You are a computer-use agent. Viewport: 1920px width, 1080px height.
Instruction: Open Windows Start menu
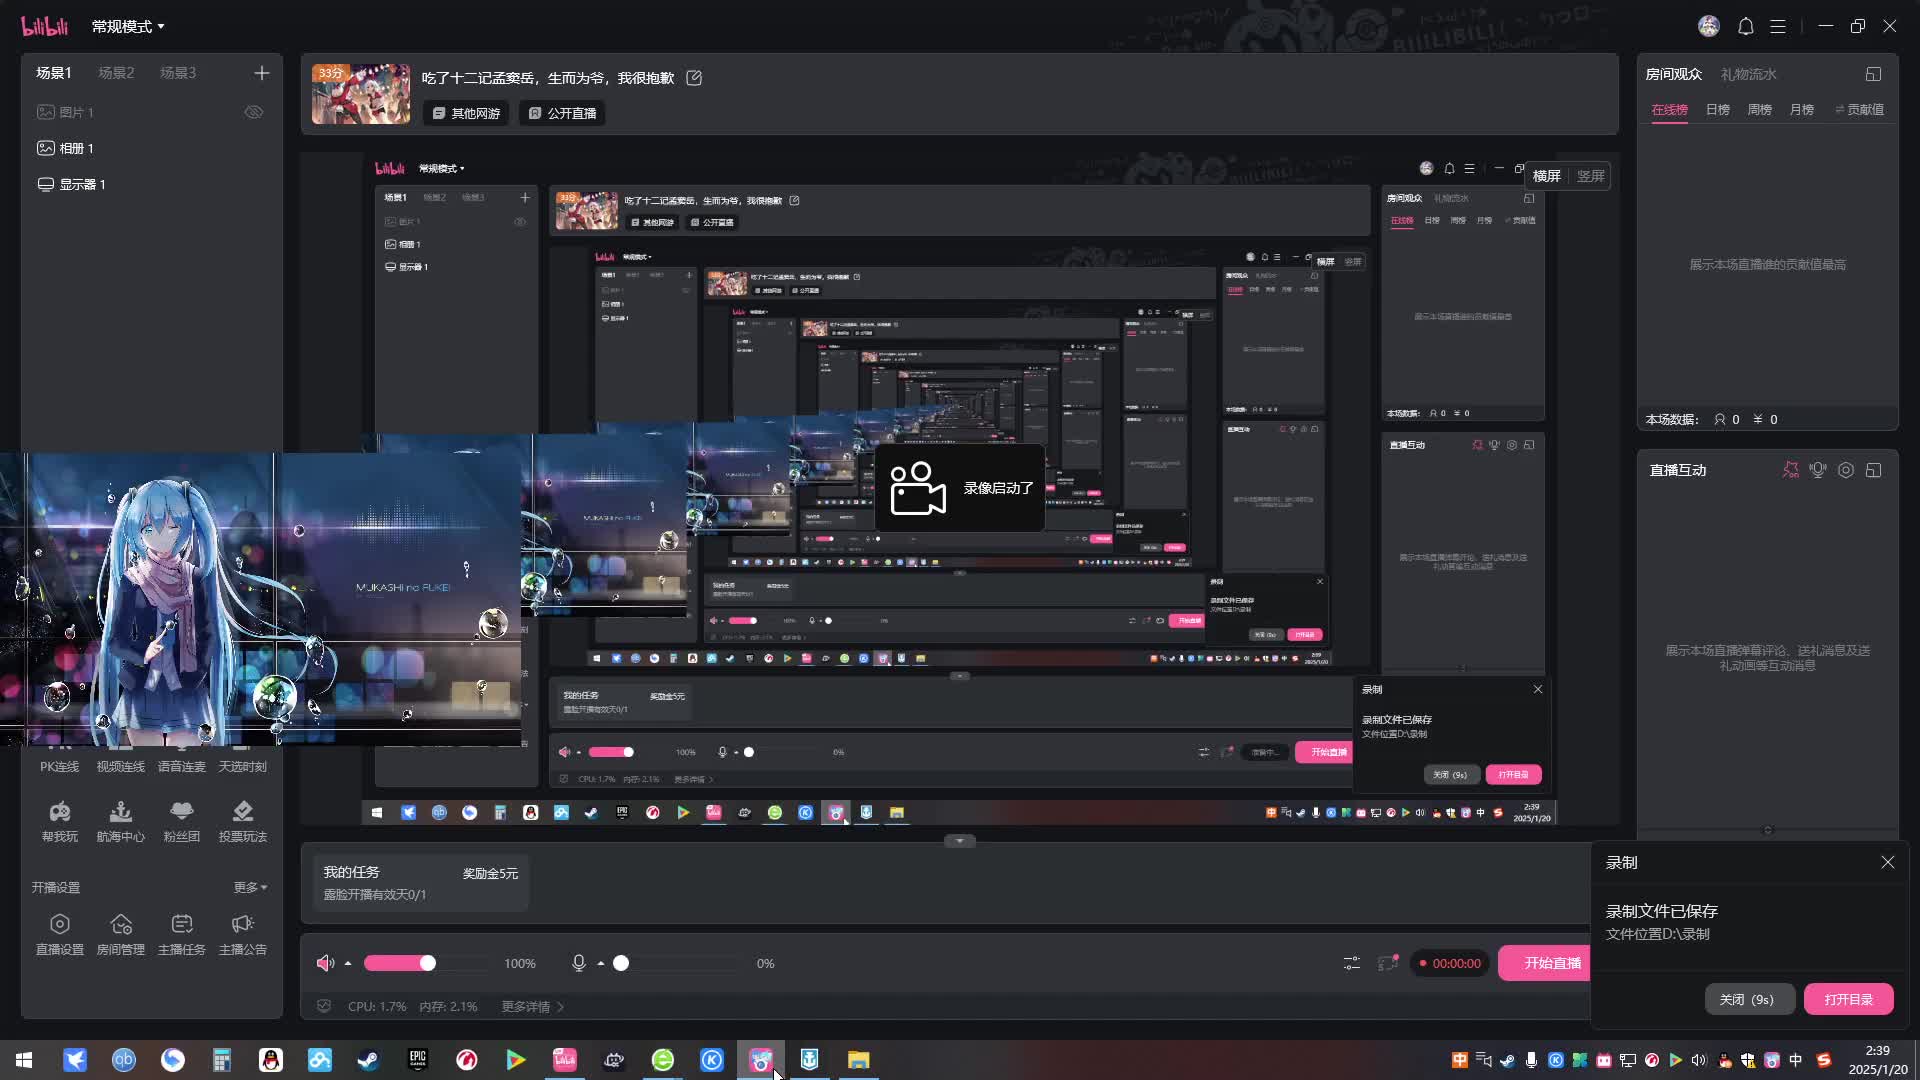24,1060
